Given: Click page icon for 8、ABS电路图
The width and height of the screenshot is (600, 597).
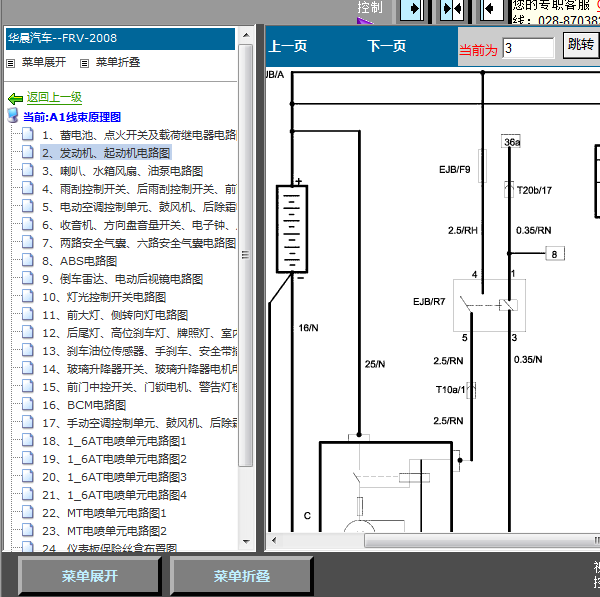Looking at the screenshot, I should click(28, 260).
